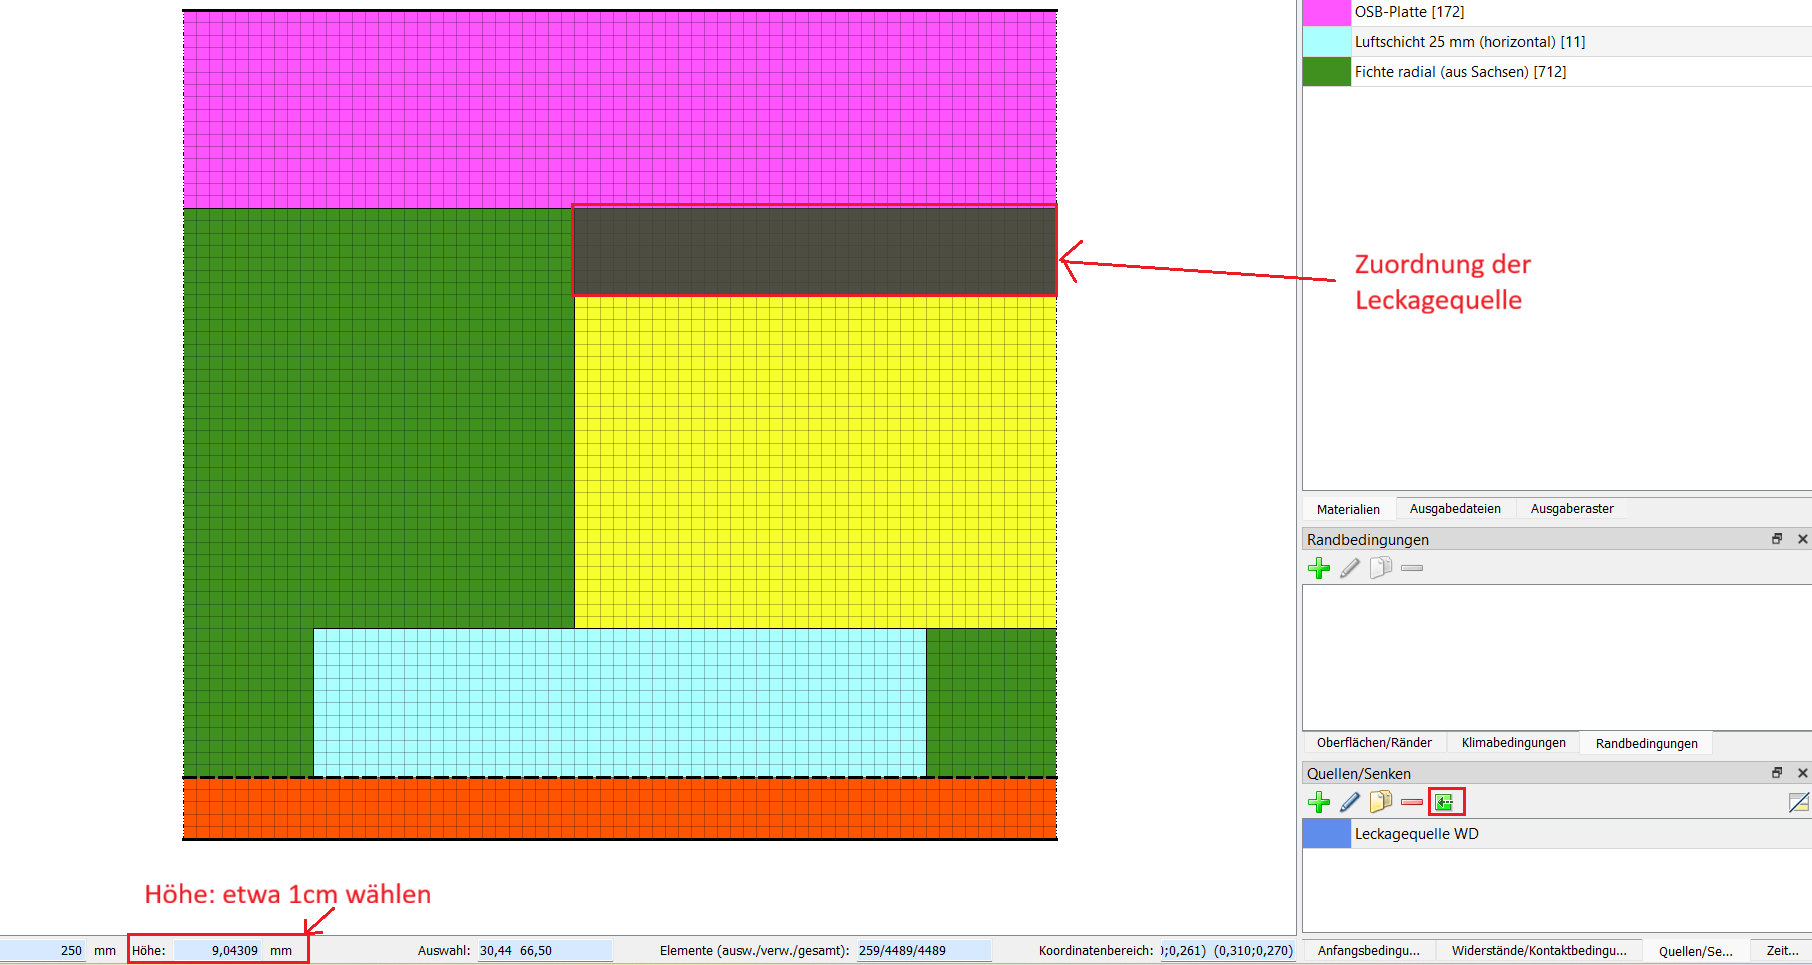The image size is (1812, 965).
Task: Open the Klimabedingungen tab
Action: click(x=1513, y=743)
